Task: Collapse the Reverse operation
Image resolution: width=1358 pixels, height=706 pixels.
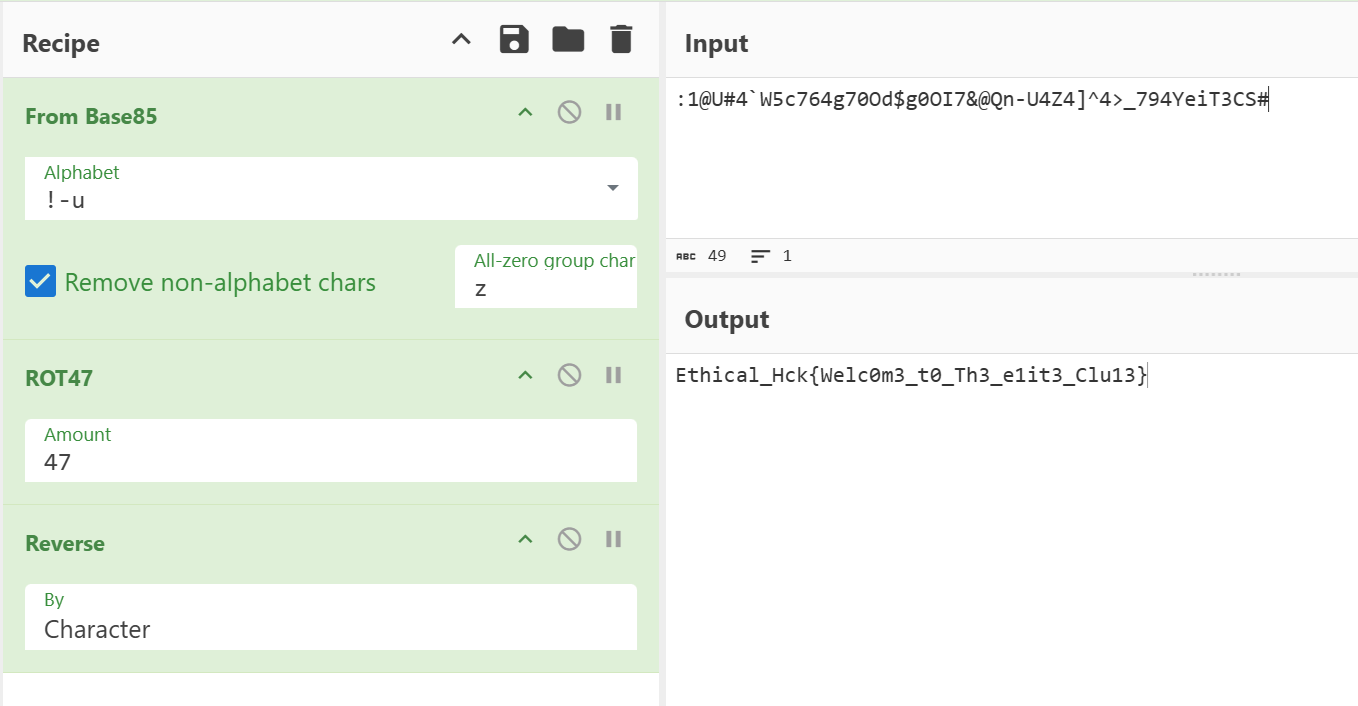Action: click(x=525, y=540)
